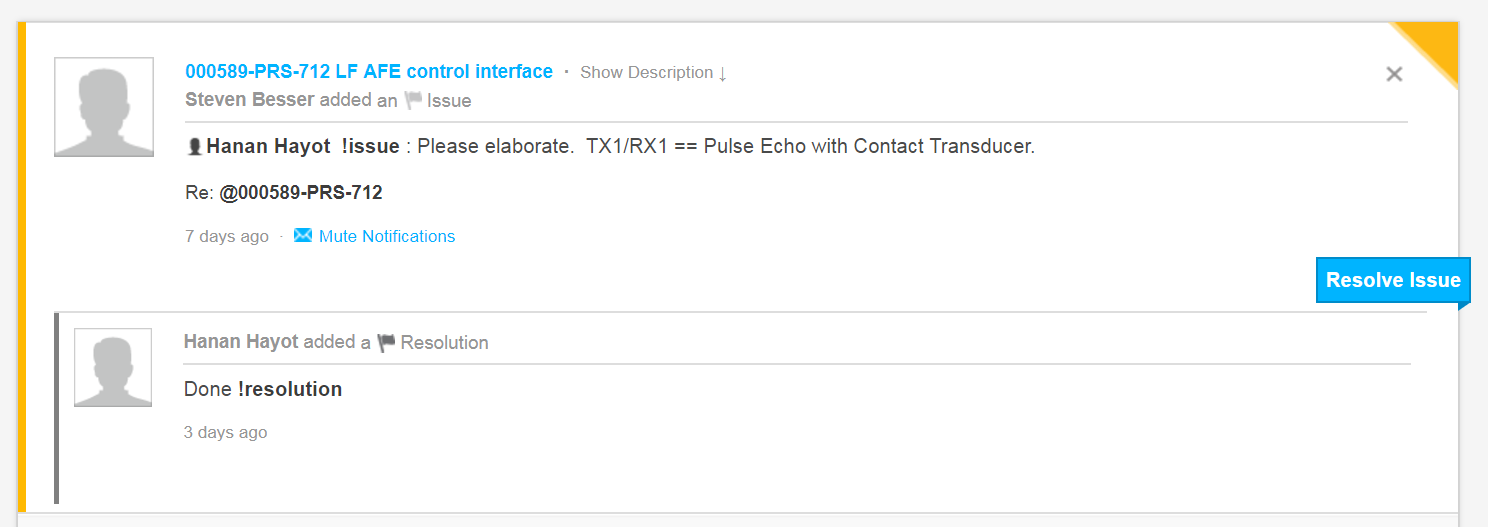This screenshot has width=1488, height=527.
Task: Open Hanan Hayot's name in the resolution header
Action: [241, 342]
